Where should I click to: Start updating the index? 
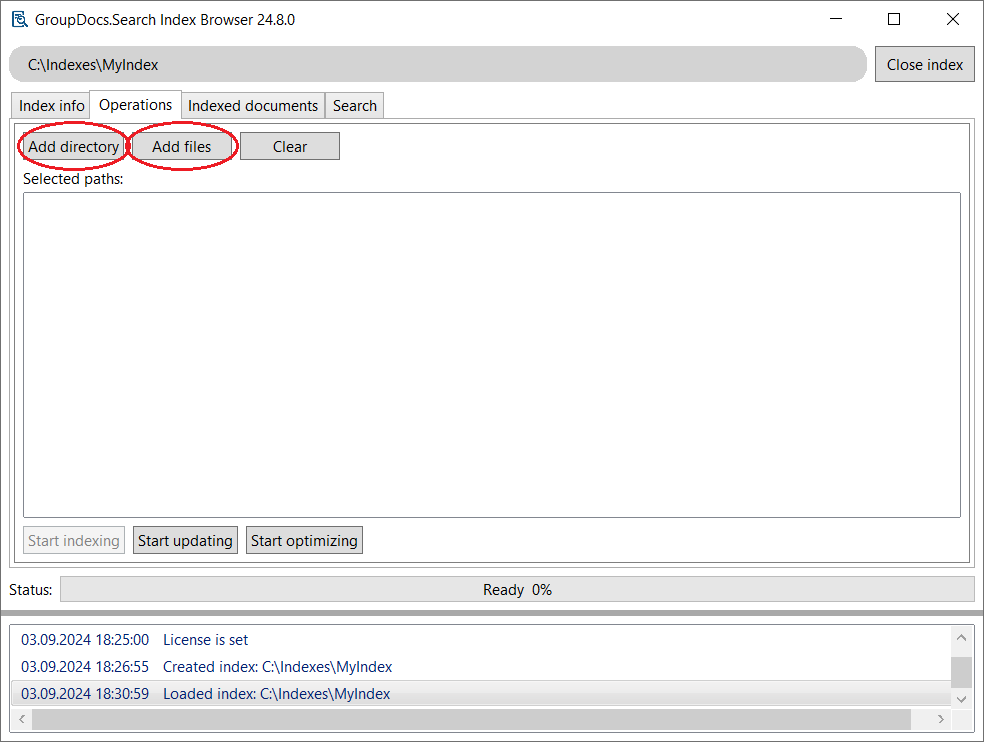185,541
